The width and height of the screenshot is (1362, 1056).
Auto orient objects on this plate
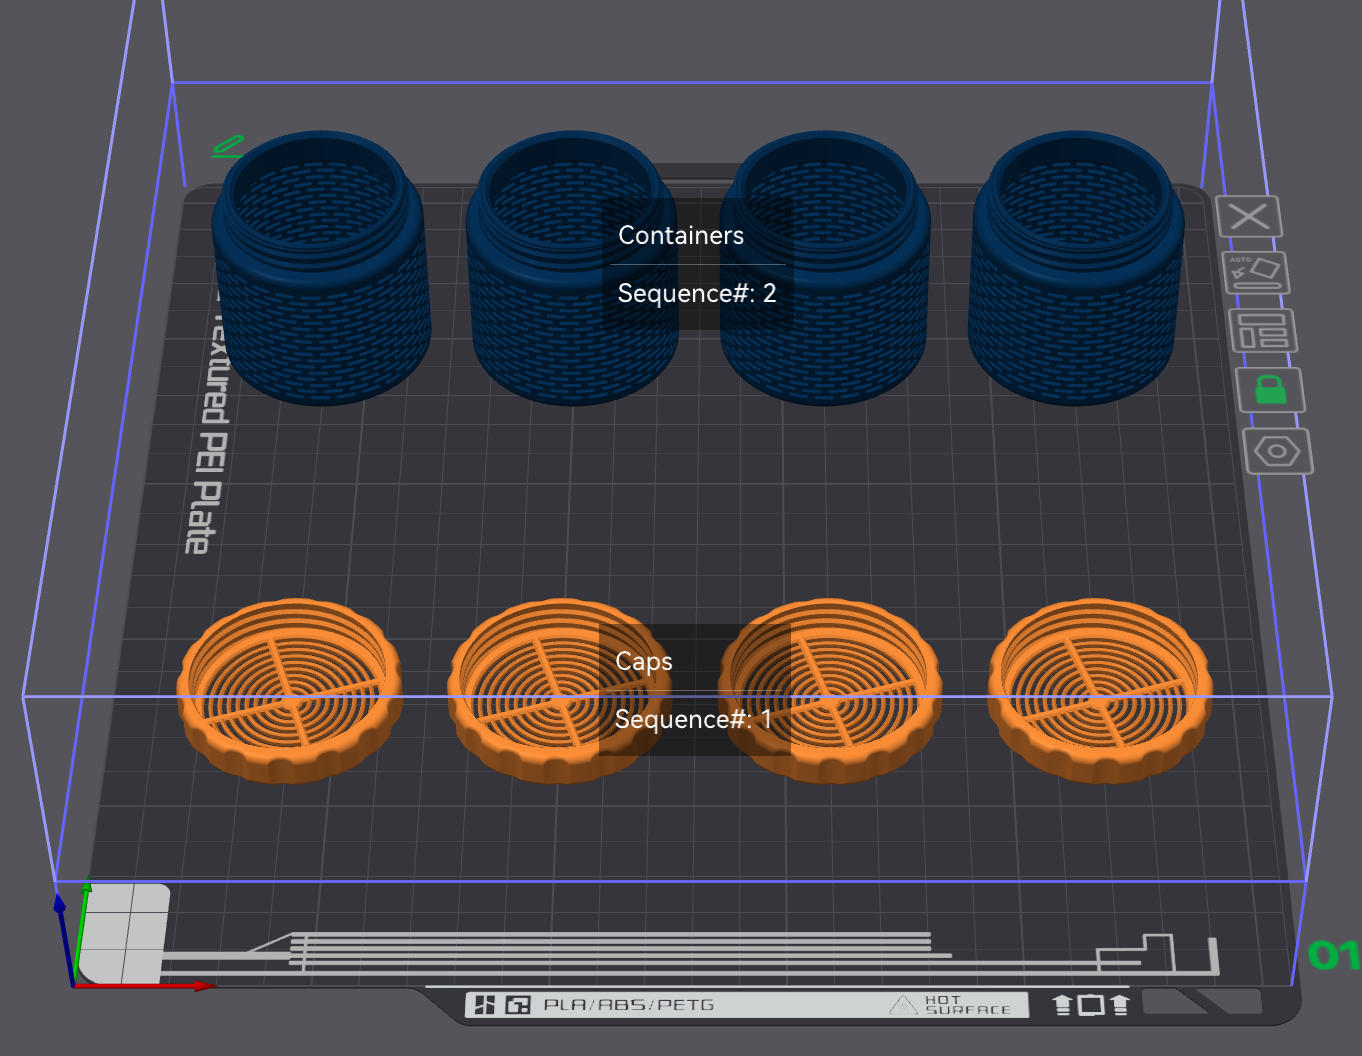point(1256,272)
